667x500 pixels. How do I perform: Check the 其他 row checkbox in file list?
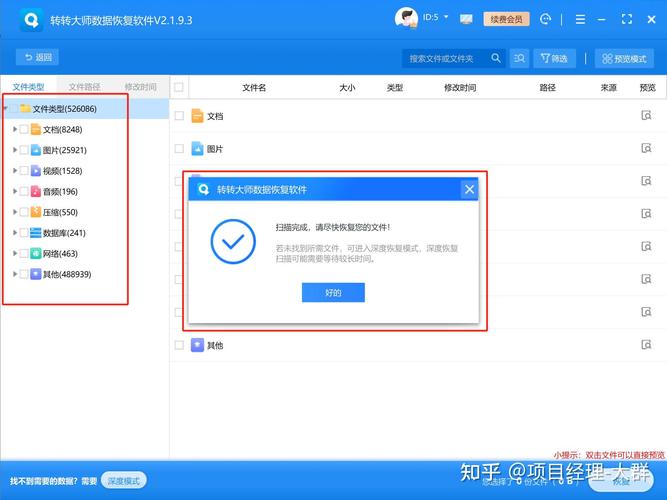179,345
